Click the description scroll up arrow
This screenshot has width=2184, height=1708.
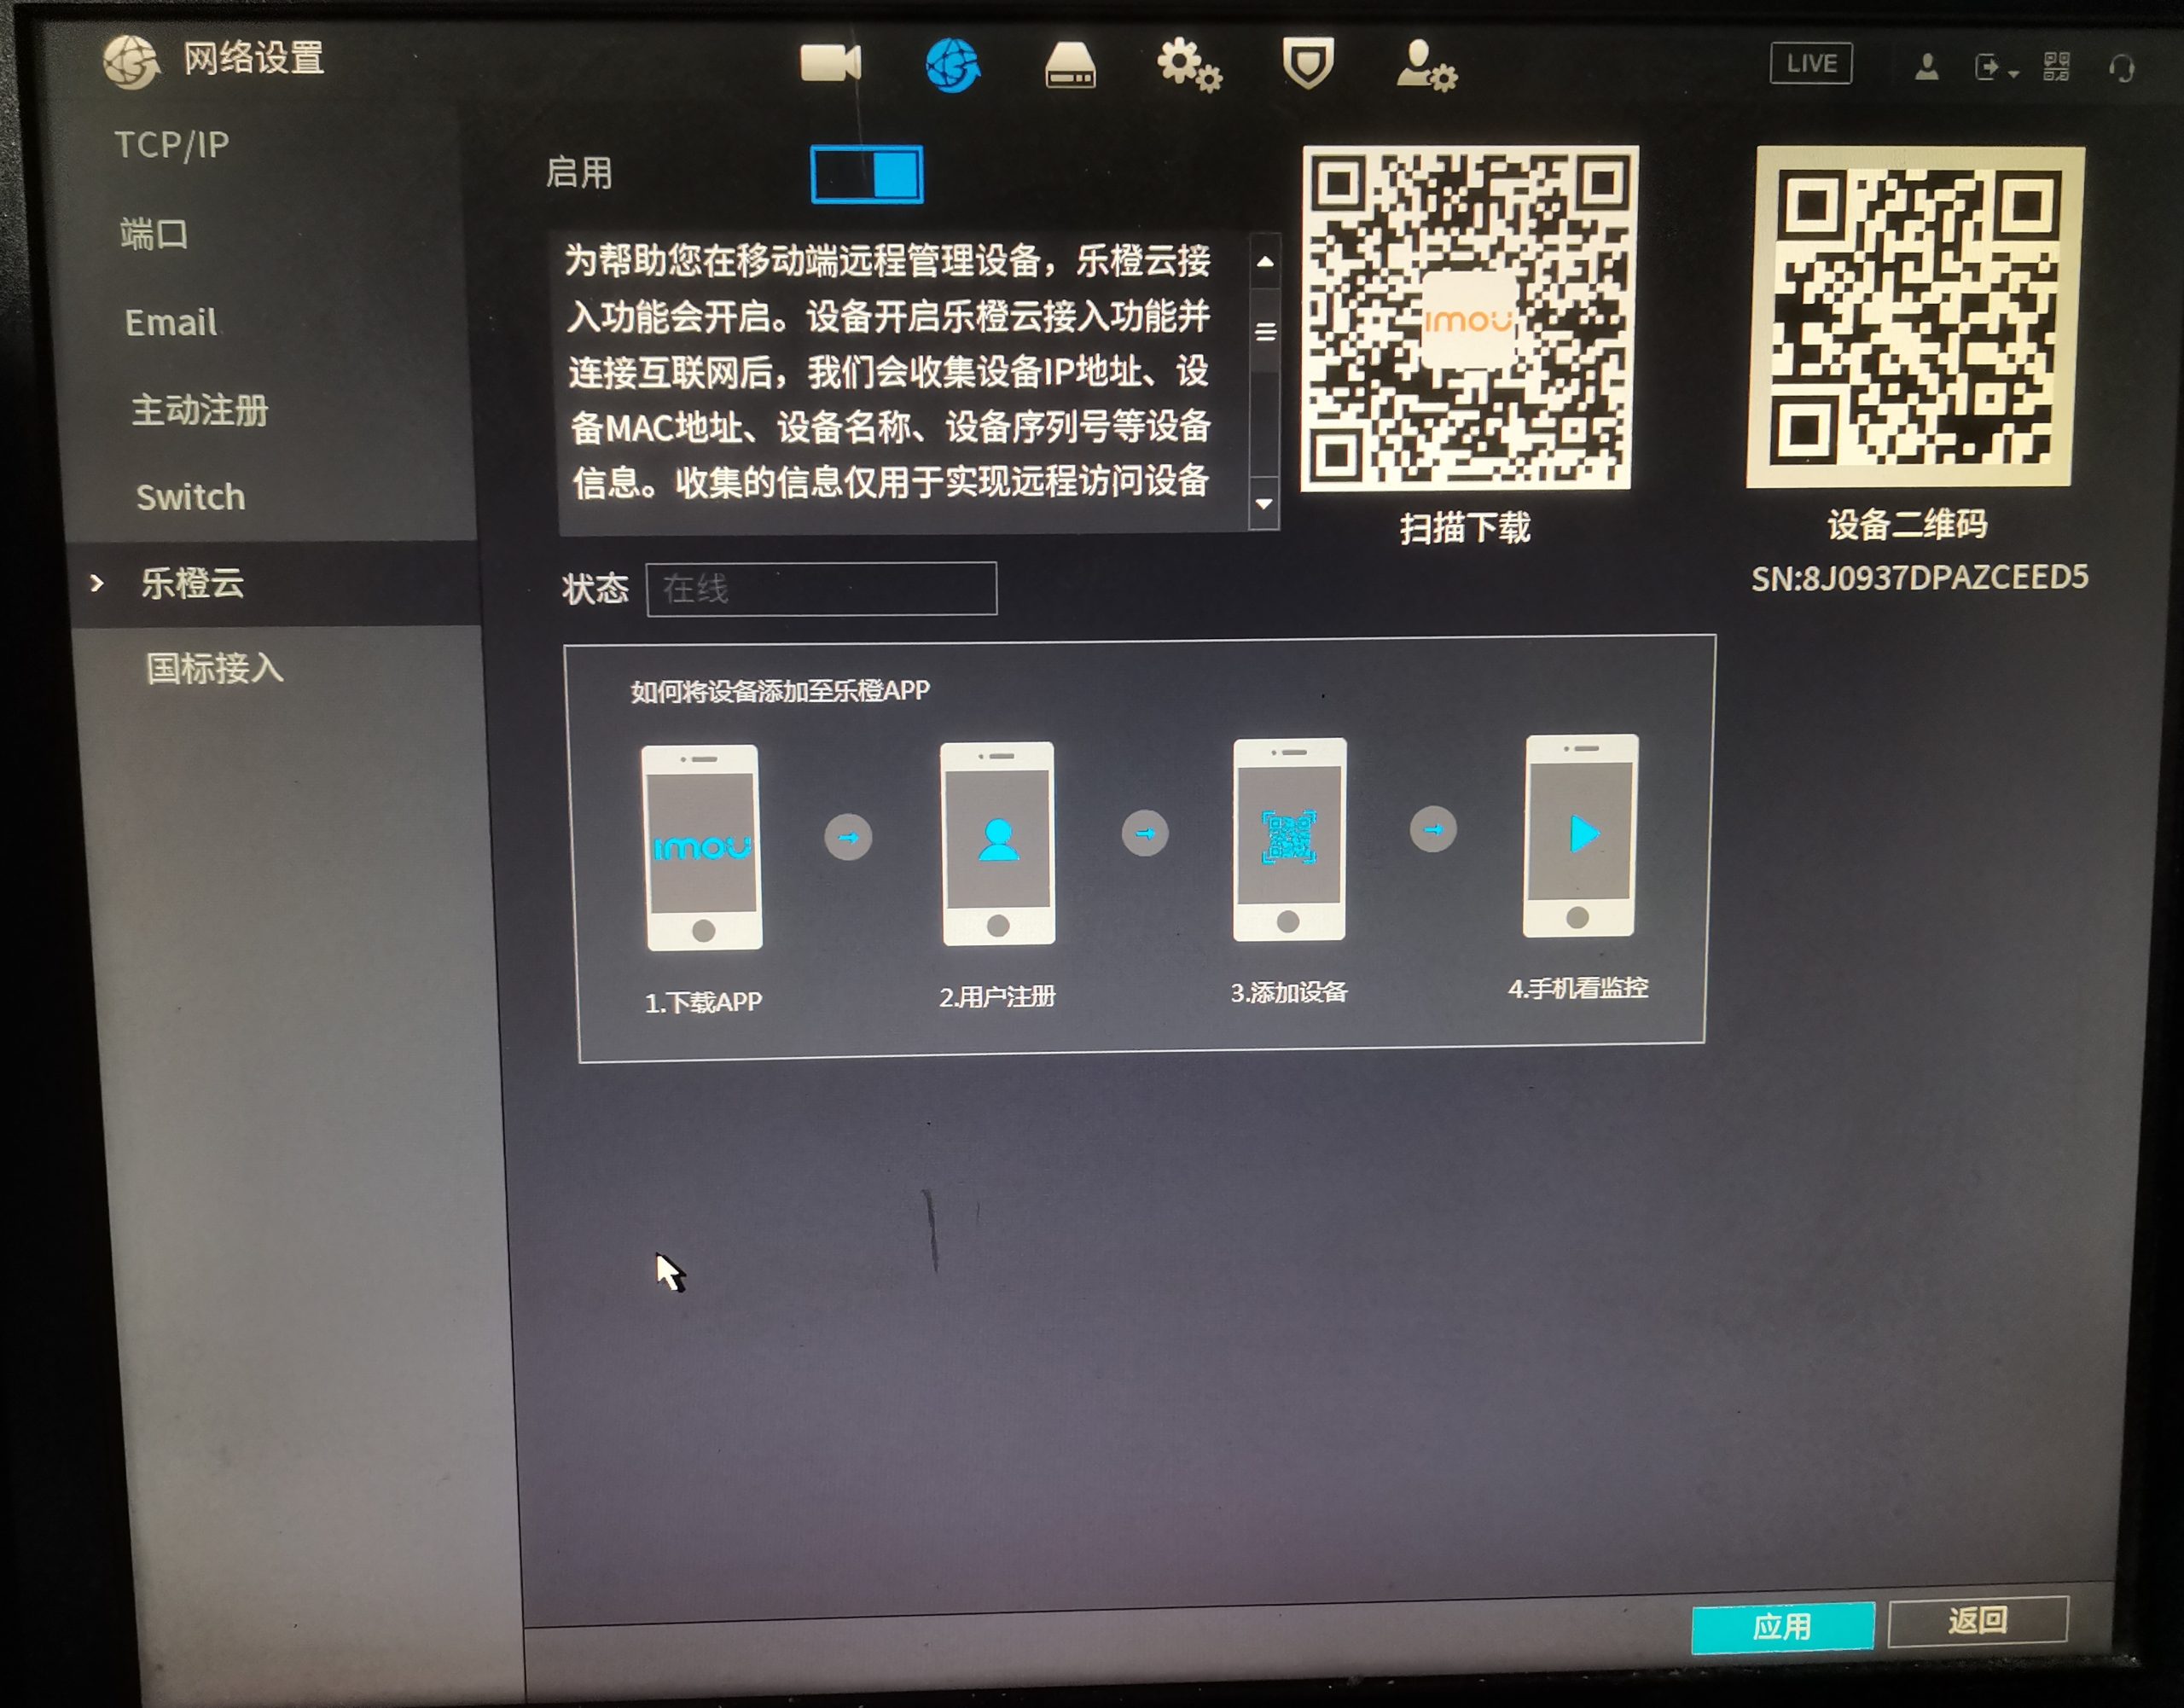point(1265,262)
